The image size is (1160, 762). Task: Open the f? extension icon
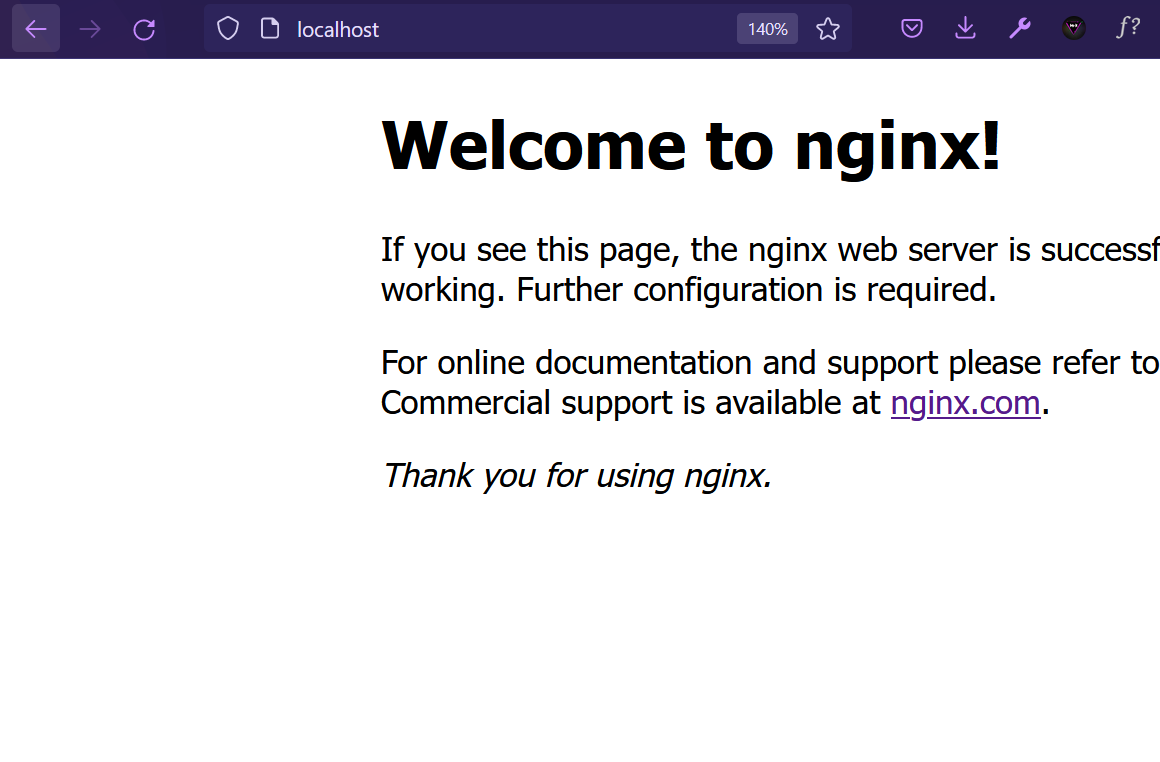pos(1127,27)
